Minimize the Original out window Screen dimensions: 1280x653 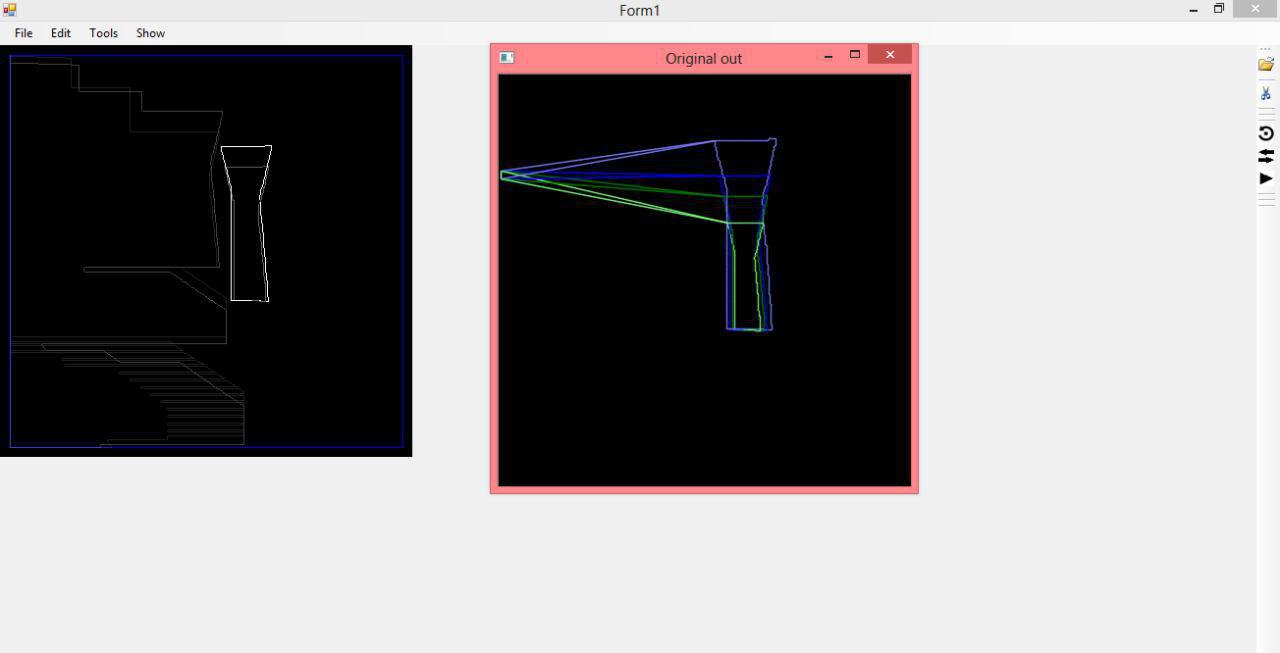pyautogui.click(x=828, y=56)
